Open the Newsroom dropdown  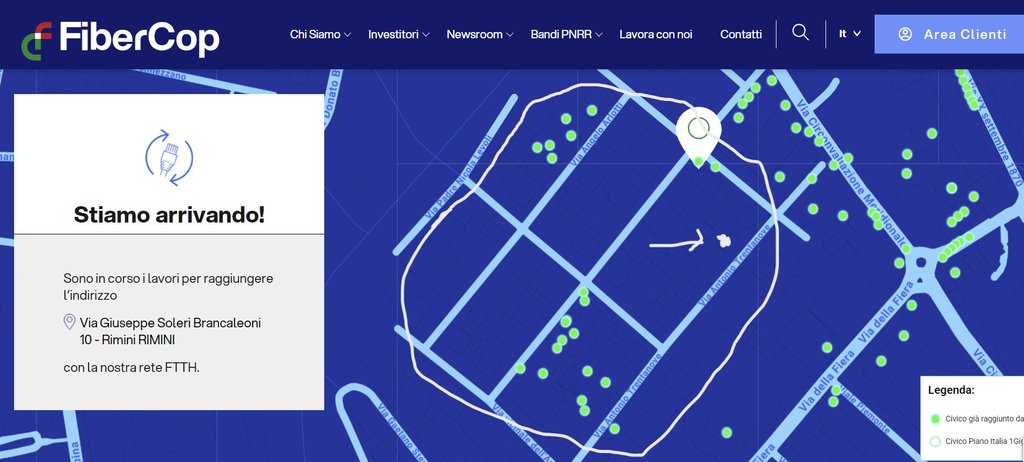click(x=480, y=34)
